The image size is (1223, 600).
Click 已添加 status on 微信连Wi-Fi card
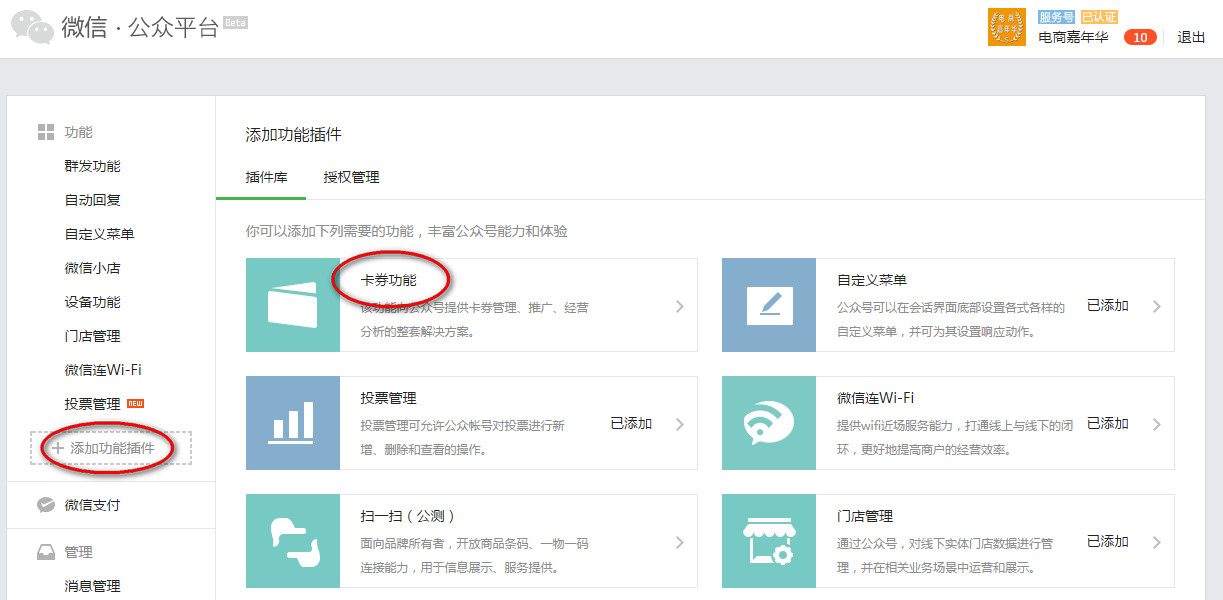1108,424
